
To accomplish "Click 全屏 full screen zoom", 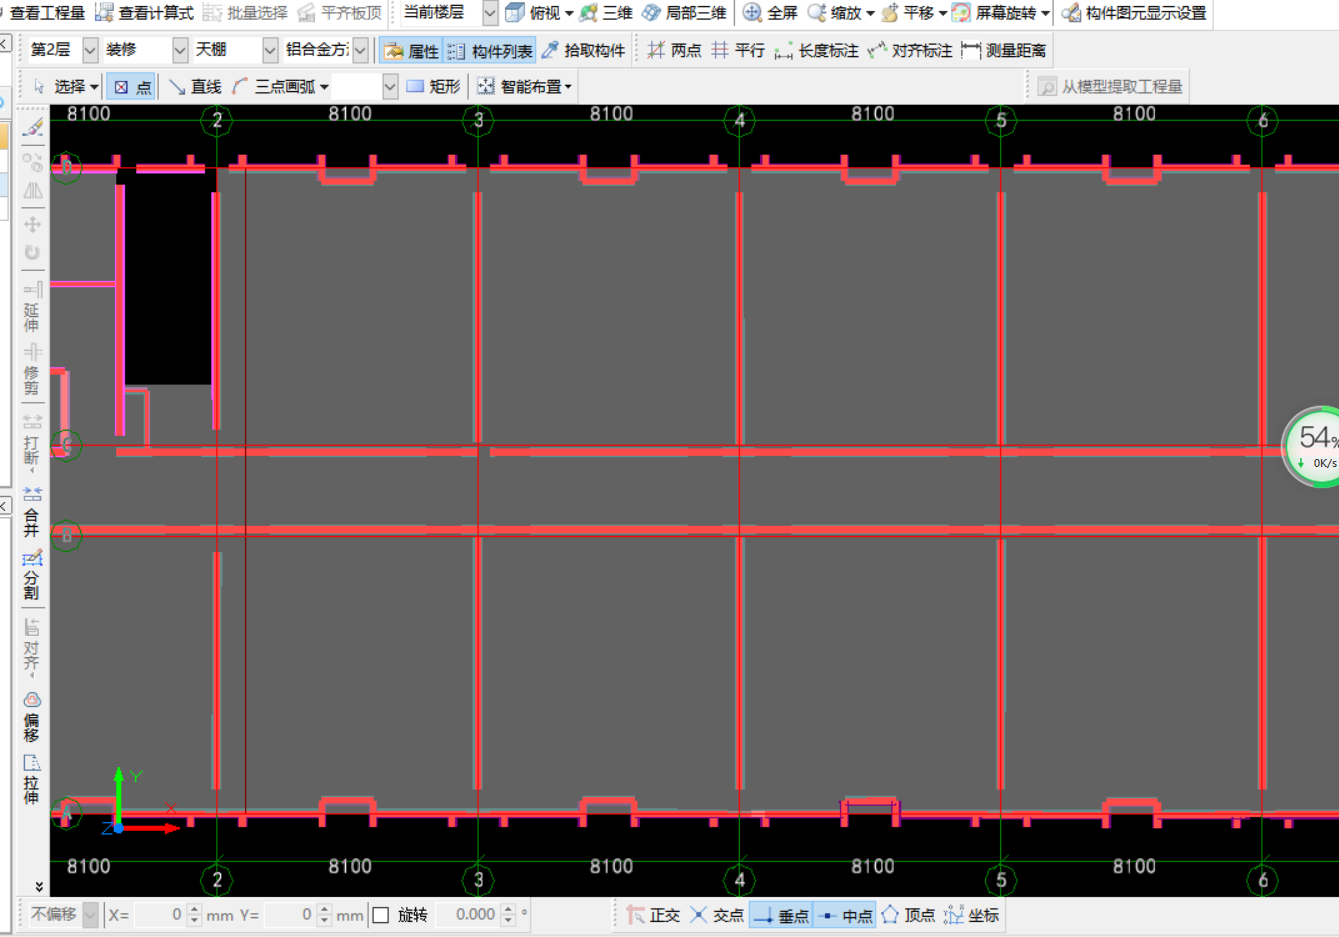I will [770, 13].
